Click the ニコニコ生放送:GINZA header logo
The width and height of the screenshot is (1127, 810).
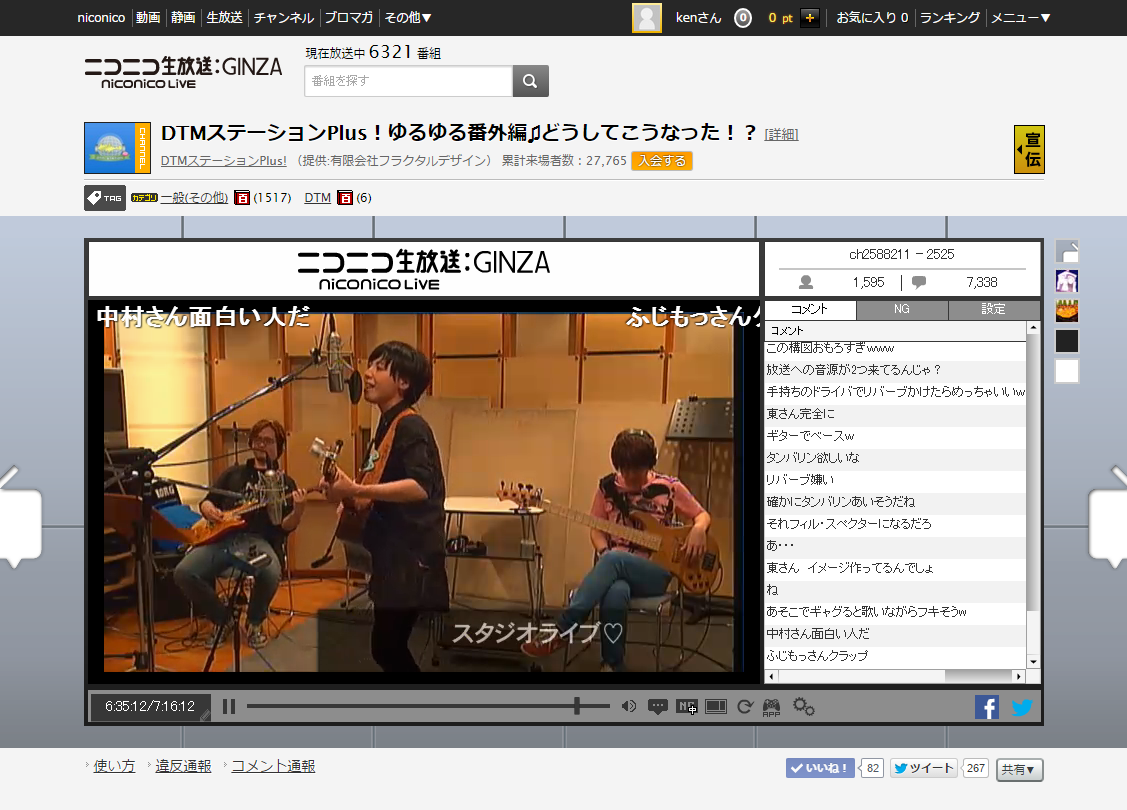coord(183,72)
